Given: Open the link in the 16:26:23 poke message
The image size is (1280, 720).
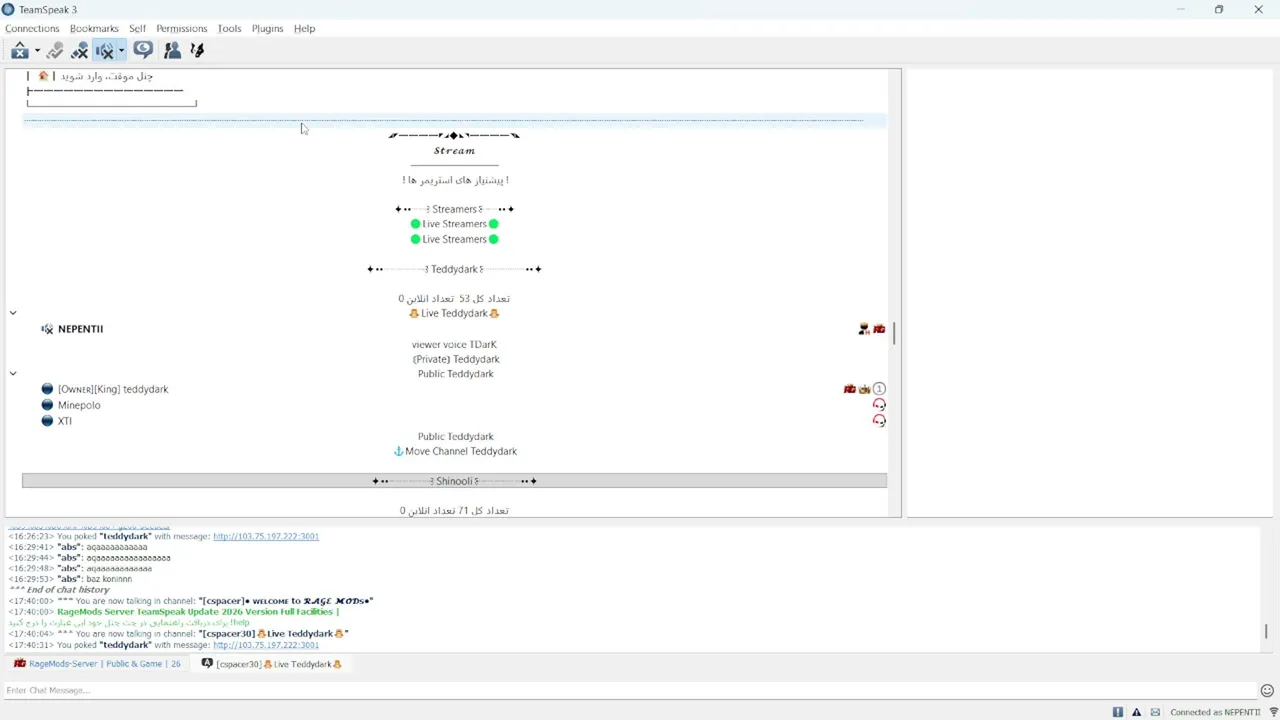Looking at the screenshot, I should (x=266, y=536).
